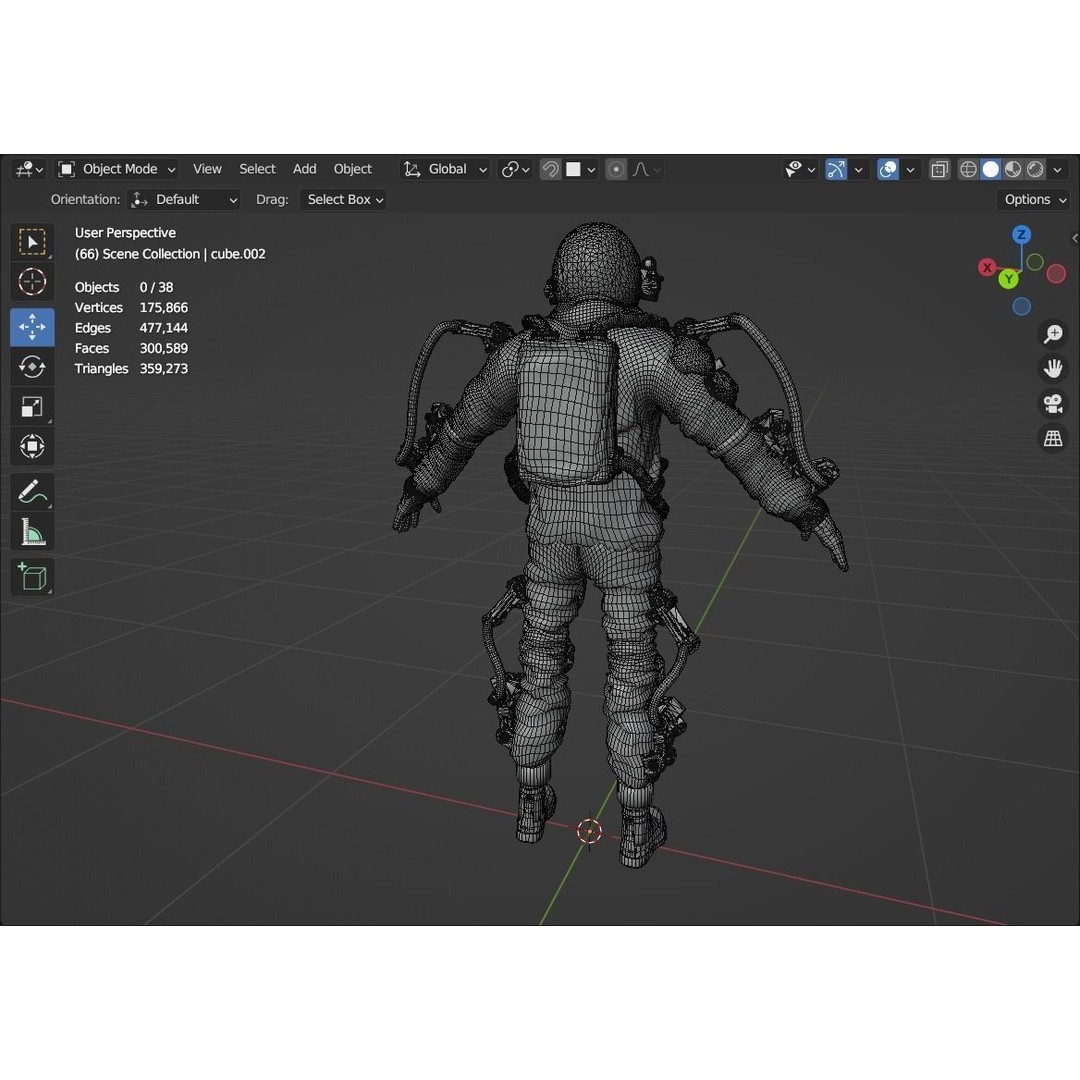The height and width of the screenshot is (1080, 1080).
Task: Select the Annotate pencil tool
Action: [32, 492]
